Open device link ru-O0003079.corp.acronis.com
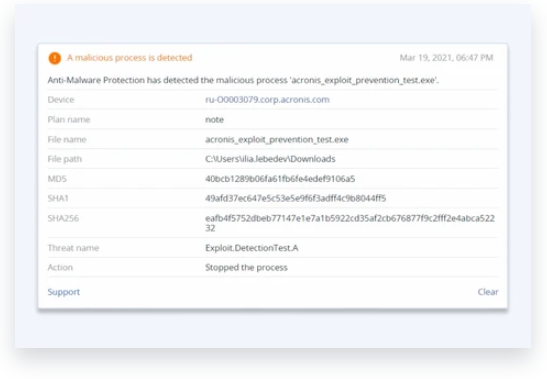Viewport: 547px width, 379px height. coord(267,100)
